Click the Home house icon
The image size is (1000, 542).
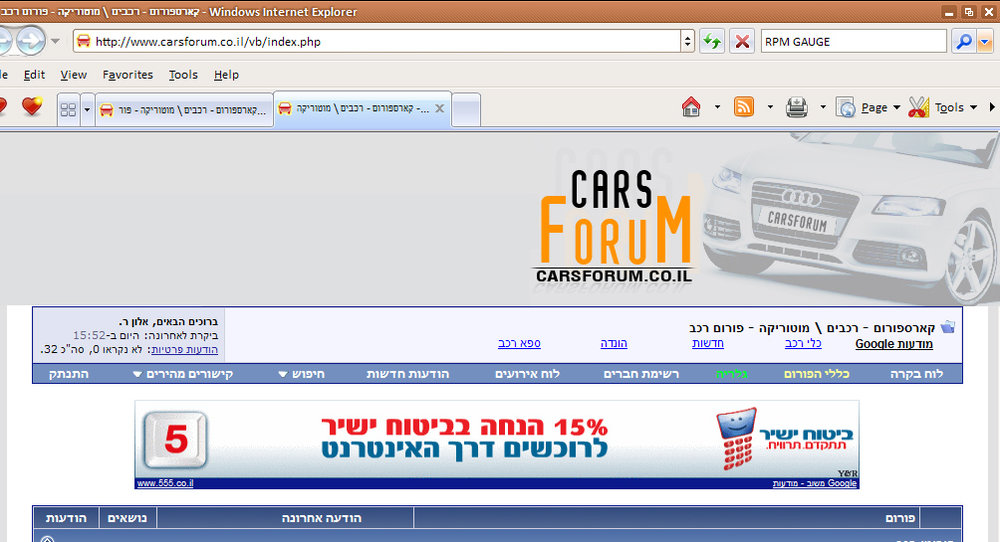click(691, 107)
